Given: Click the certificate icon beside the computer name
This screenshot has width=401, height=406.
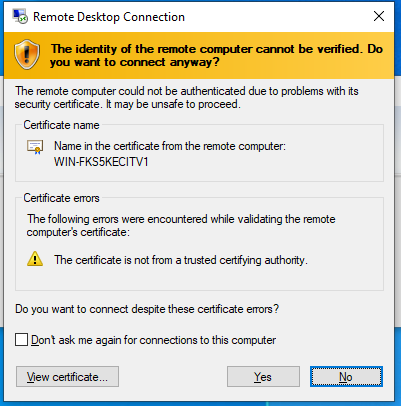Looking at the screenshot, I should coord(35,147).
